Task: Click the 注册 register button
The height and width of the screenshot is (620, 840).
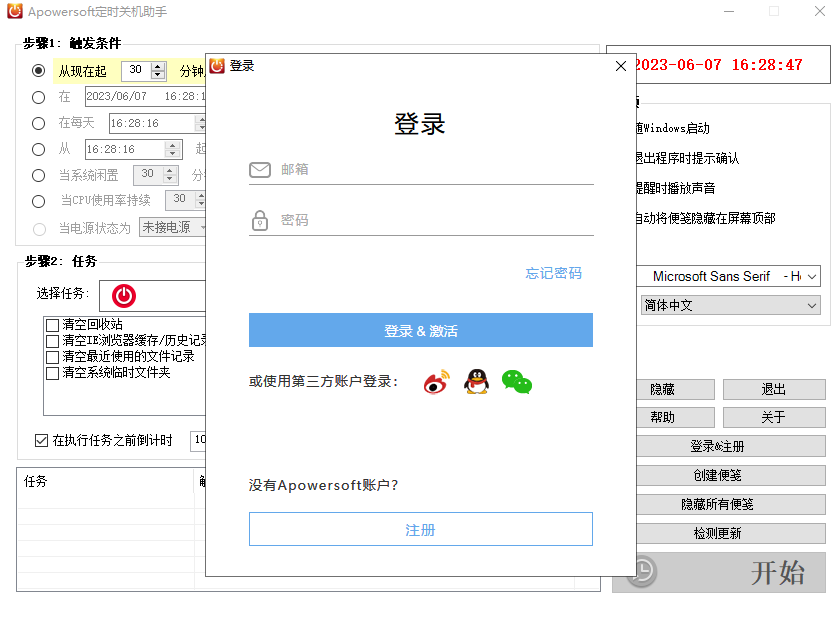Action: (x=421, y=529)
